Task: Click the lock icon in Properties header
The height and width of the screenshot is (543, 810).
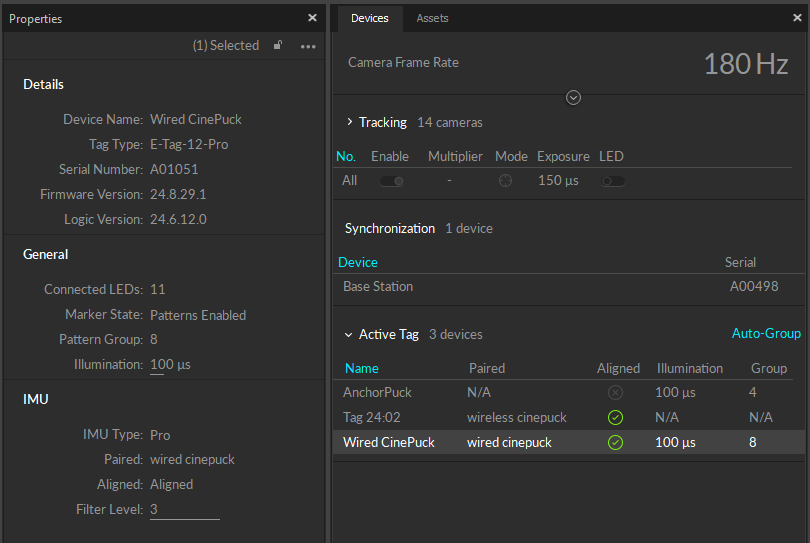Action: (278, 45)
